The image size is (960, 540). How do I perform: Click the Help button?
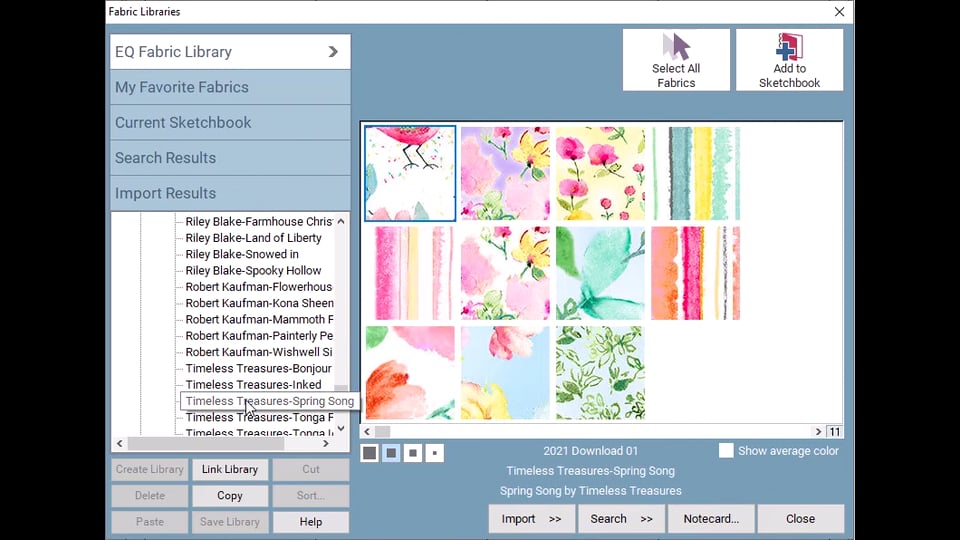(x=310, y=522)
